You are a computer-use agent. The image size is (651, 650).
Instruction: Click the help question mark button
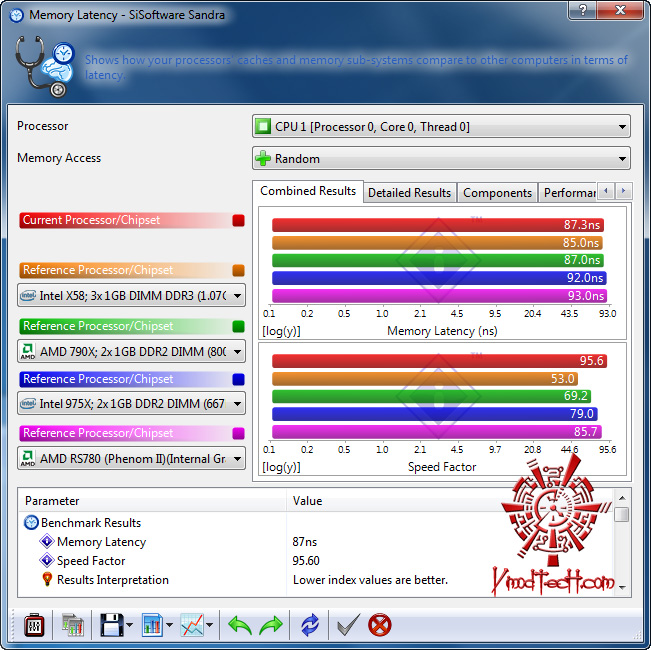582,10
